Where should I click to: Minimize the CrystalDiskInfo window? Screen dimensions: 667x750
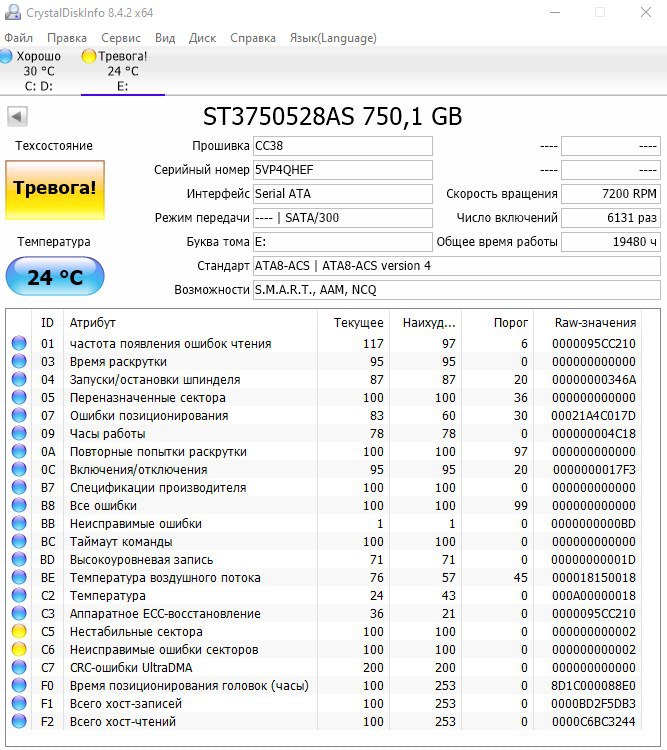click(555, 12)
